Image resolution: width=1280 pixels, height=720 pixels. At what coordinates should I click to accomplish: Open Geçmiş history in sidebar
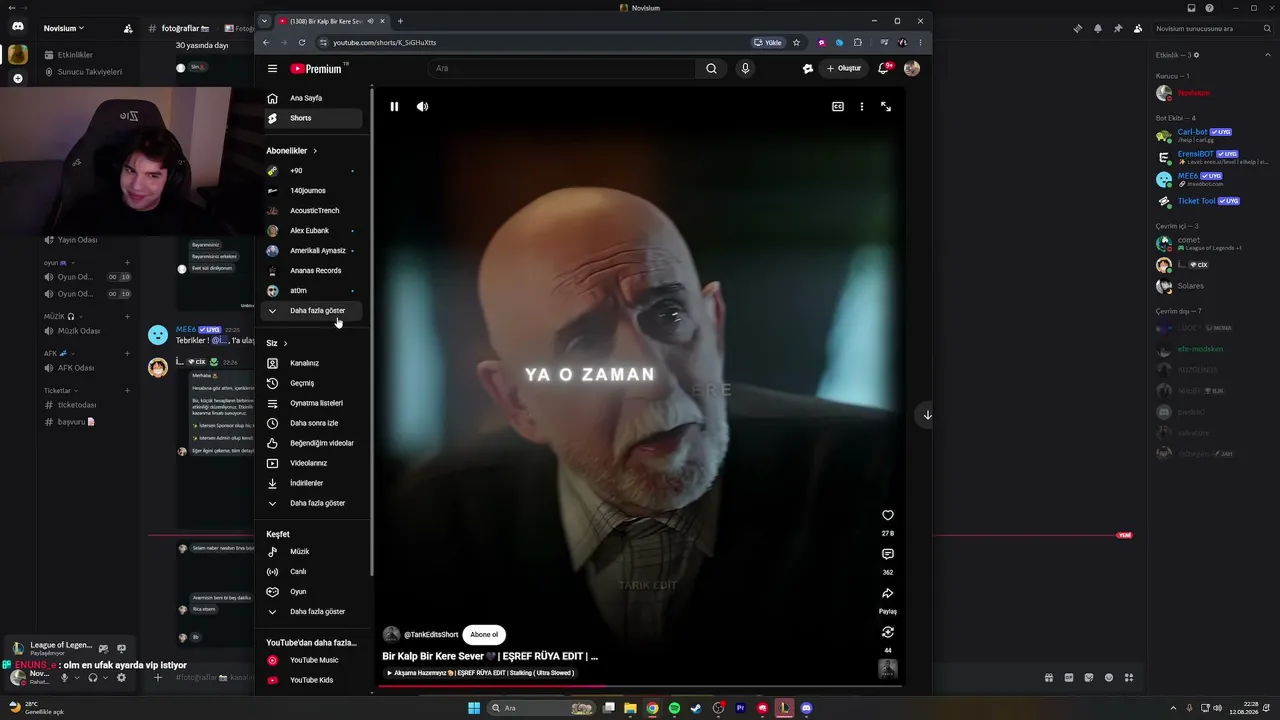[313, 383]
